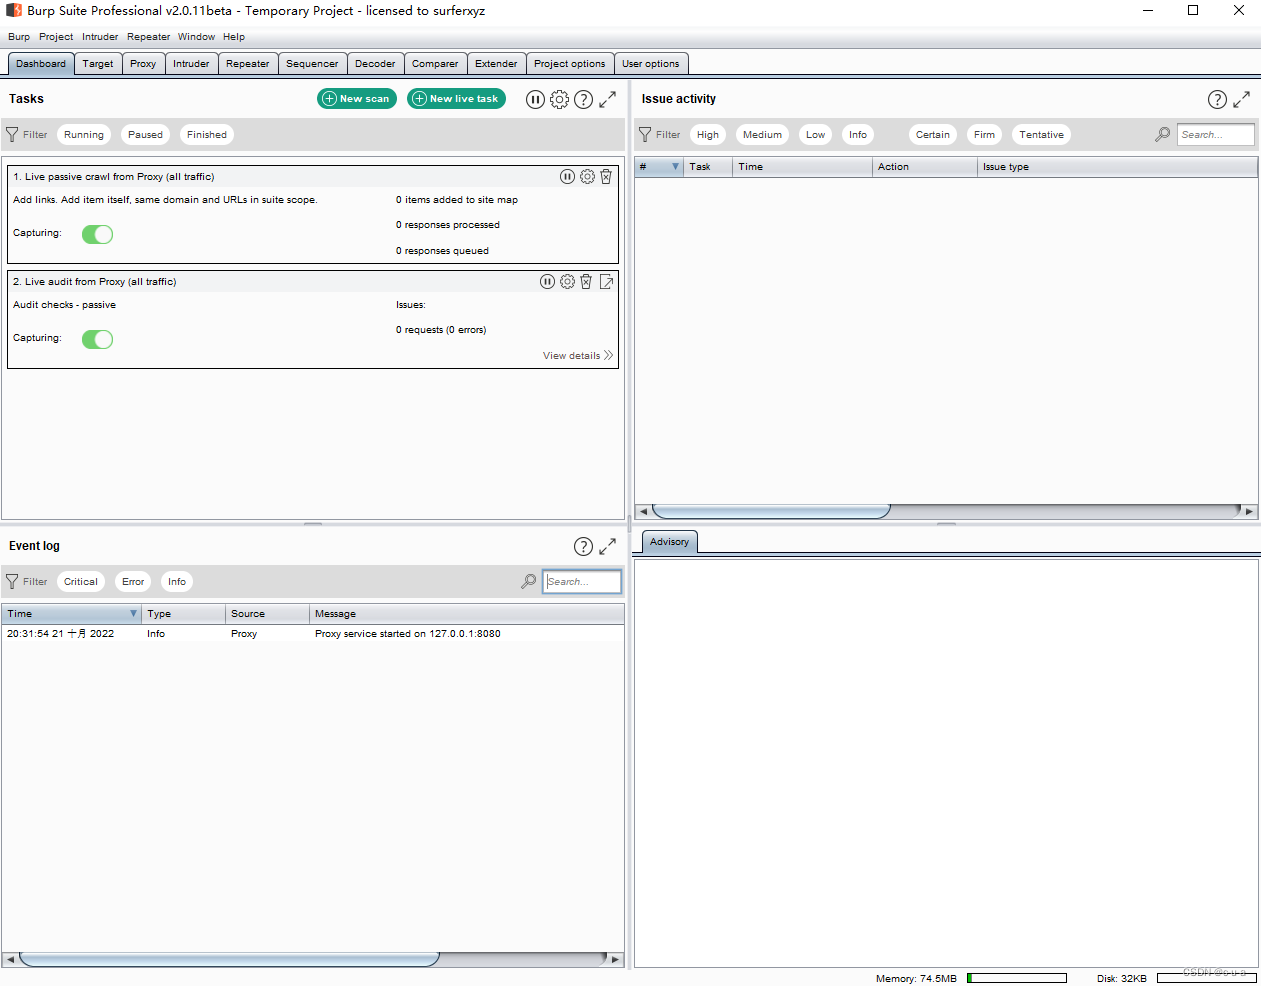The width and height of the screenshot is (1261, 986).
Task: Open settings for the Live passive crawl task
Action: click(587, 177)
